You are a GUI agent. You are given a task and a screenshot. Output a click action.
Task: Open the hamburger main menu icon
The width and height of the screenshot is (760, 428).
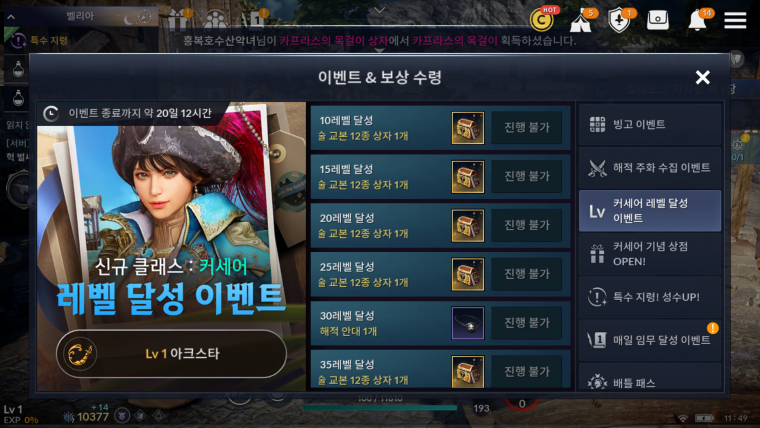735,20
